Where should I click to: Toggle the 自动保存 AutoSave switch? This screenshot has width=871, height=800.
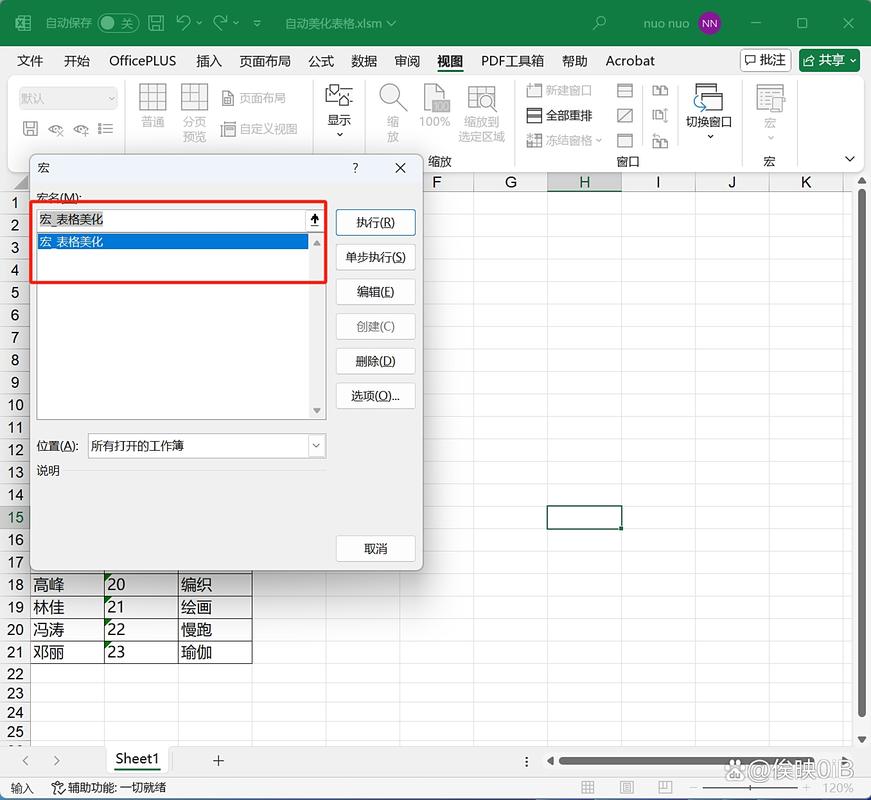(119, 23)
